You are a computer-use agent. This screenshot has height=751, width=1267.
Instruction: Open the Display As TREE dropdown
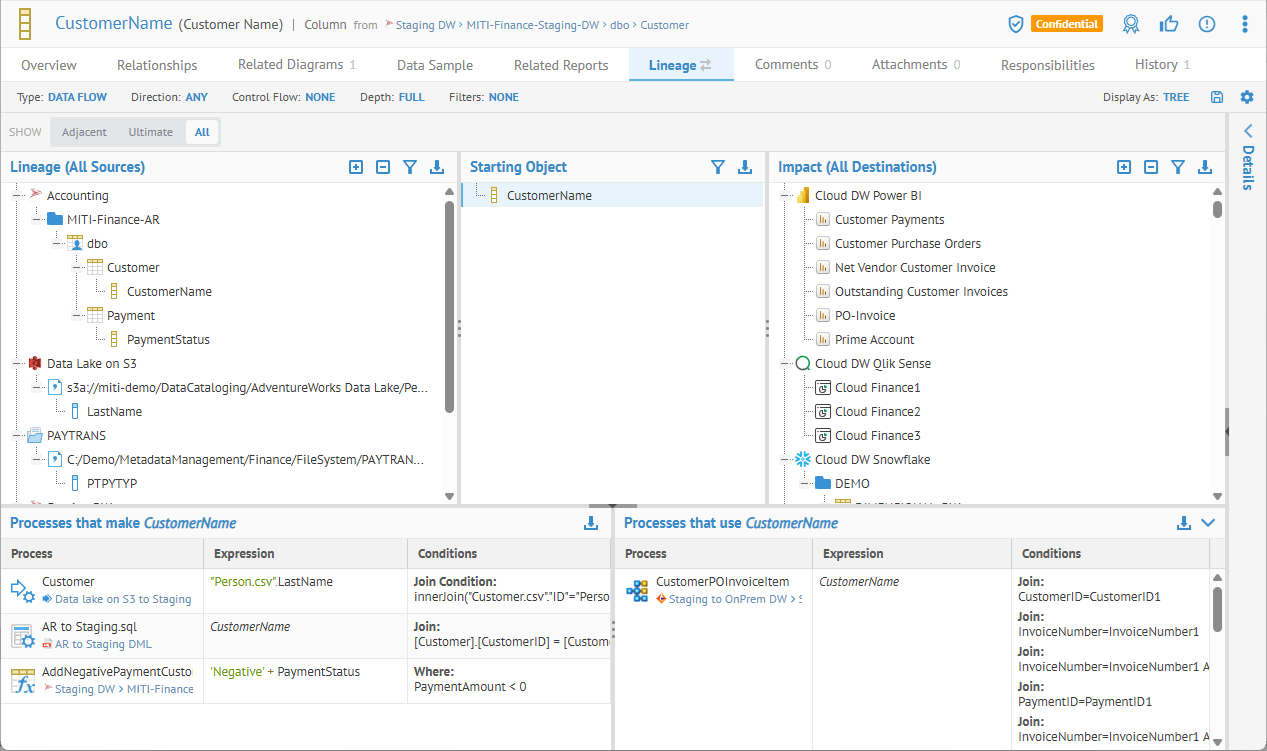tap(1175, 97)
